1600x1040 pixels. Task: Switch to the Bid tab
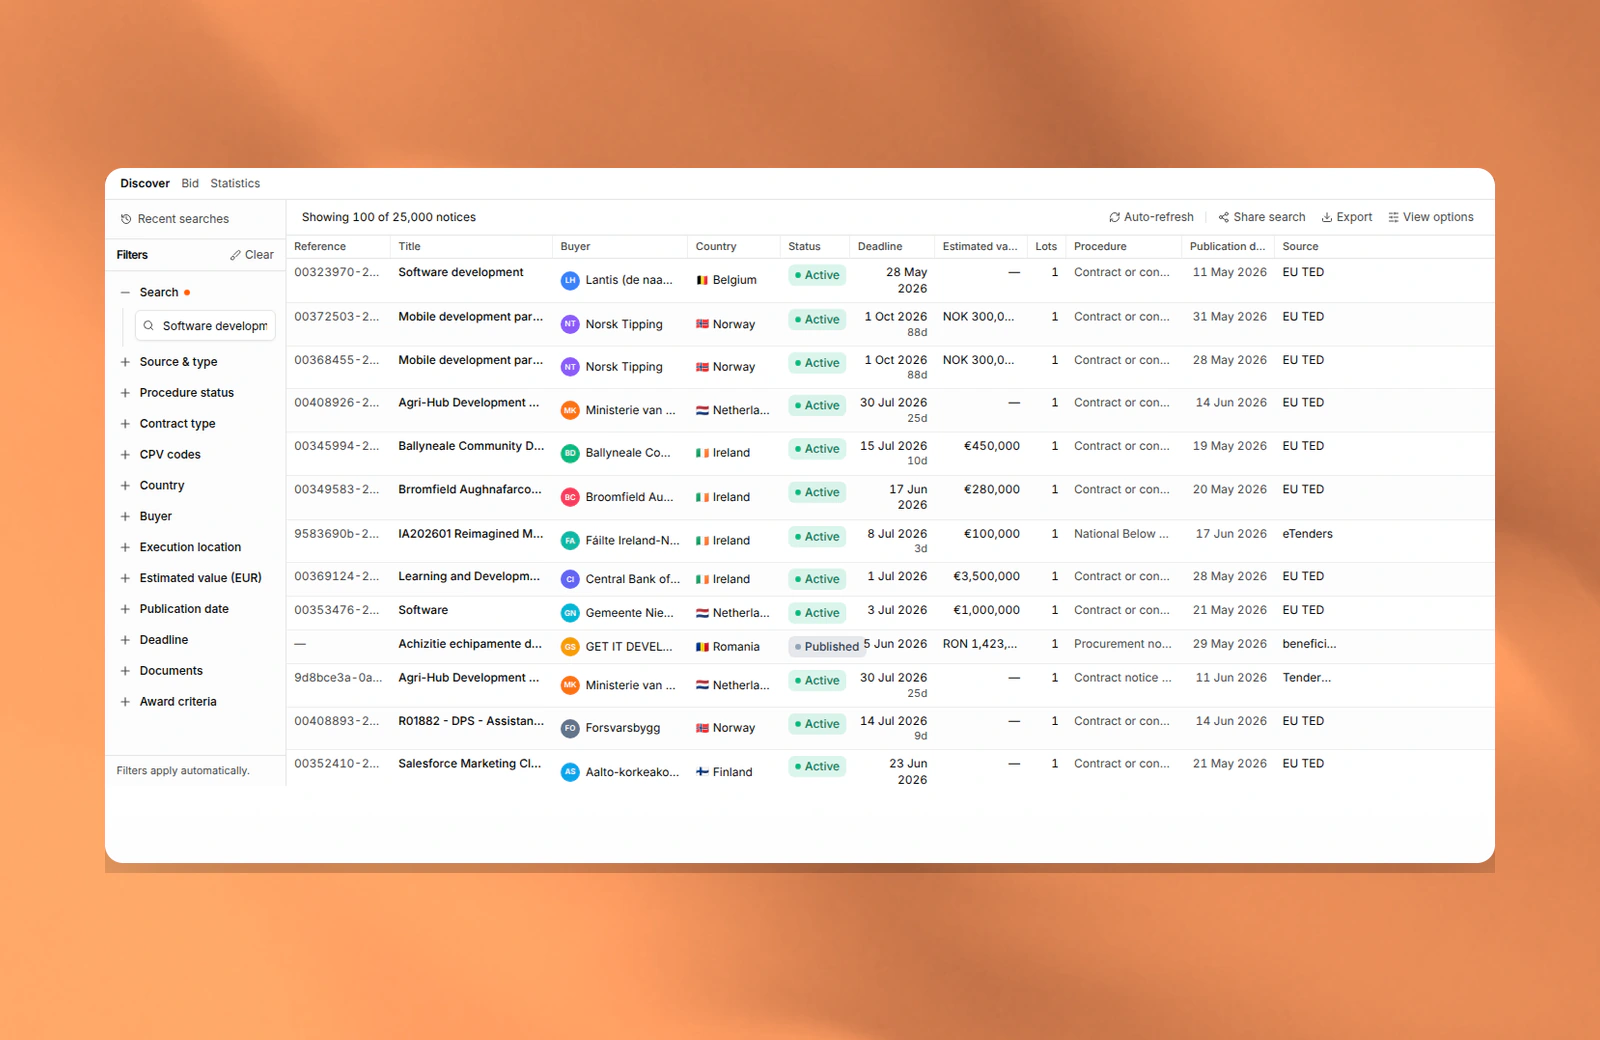pos(190,184)
